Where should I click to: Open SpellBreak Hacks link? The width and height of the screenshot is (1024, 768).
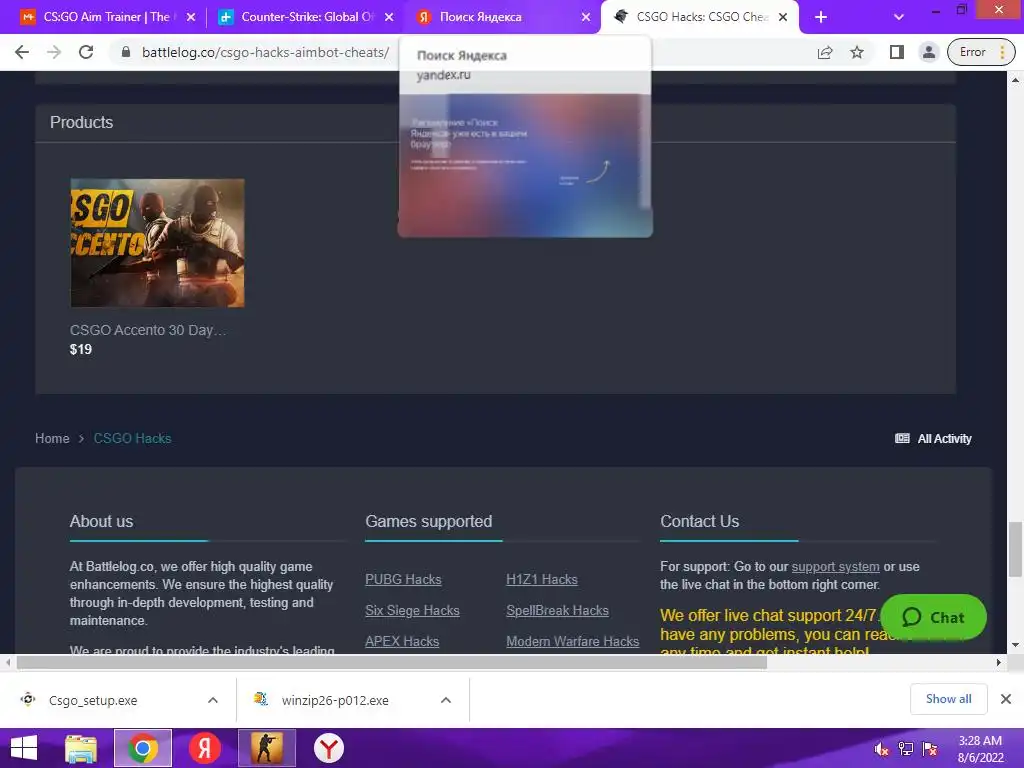pos(557,611)
